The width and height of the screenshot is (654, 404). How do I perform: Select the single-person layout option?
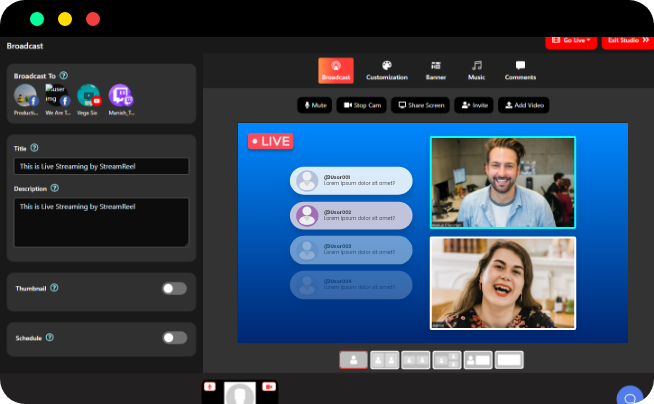click(x=353, y=360)
